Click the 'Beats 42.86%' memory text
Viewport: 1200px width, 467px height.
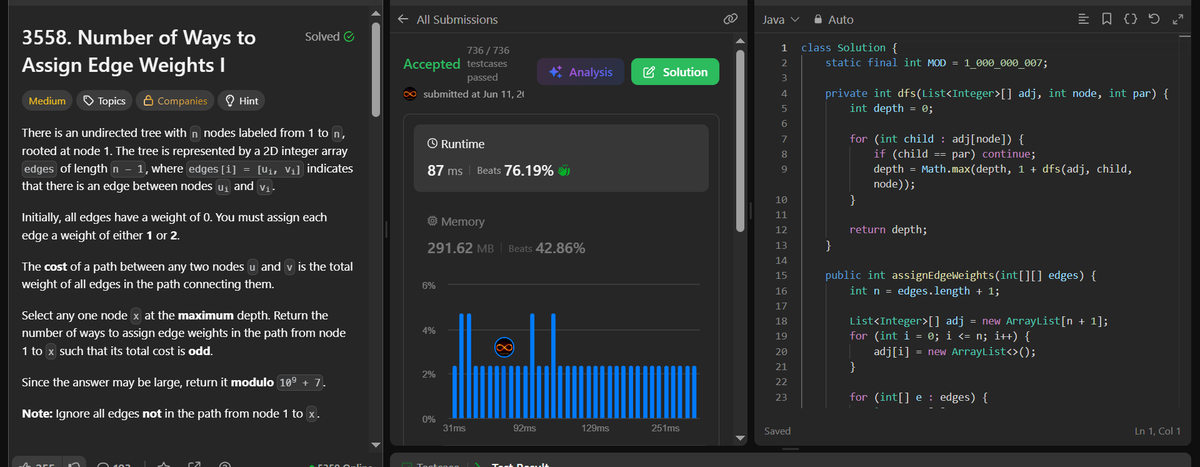point(547,249)
